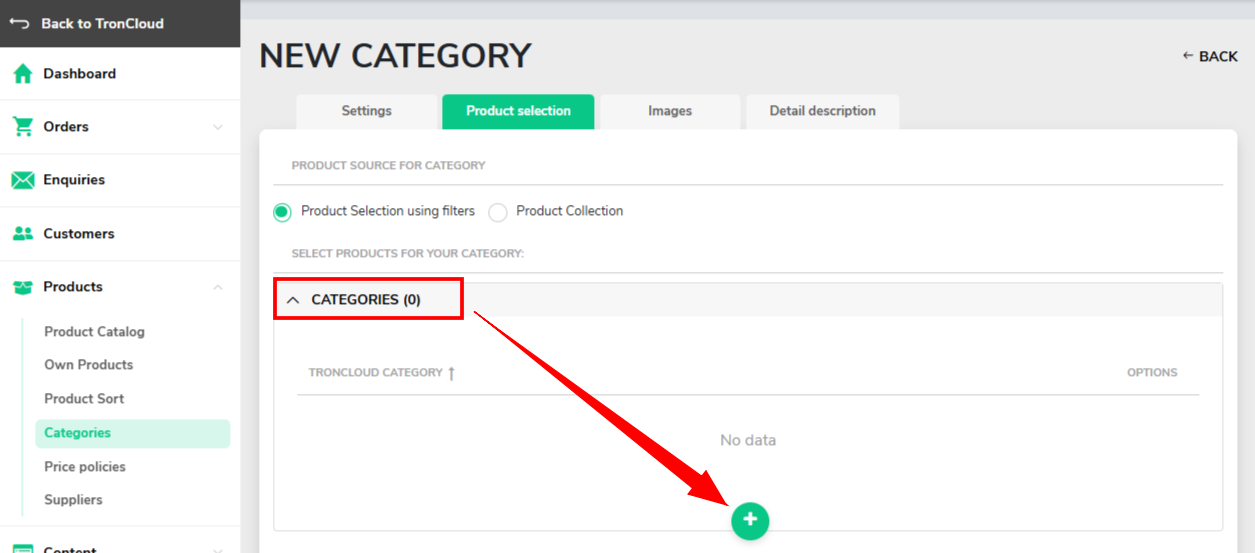
Task: Go back using the BACK link
Action: [x=1210, y=56]
